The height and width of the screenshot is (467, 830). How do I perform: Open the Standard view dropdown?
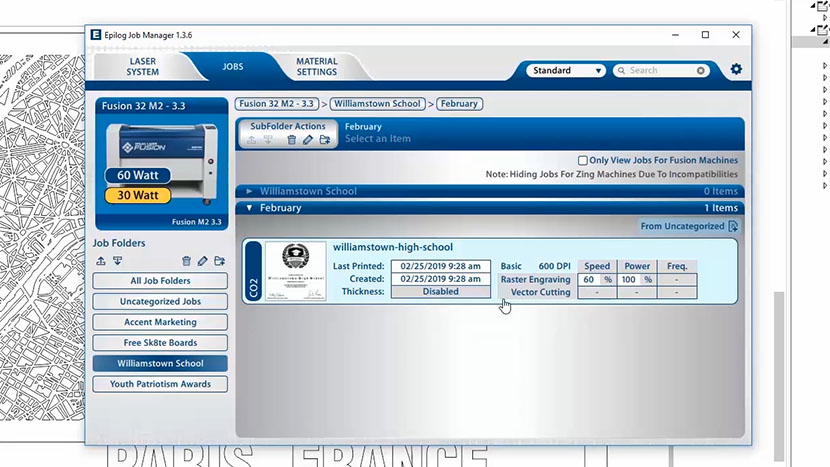tap(566, 71)
